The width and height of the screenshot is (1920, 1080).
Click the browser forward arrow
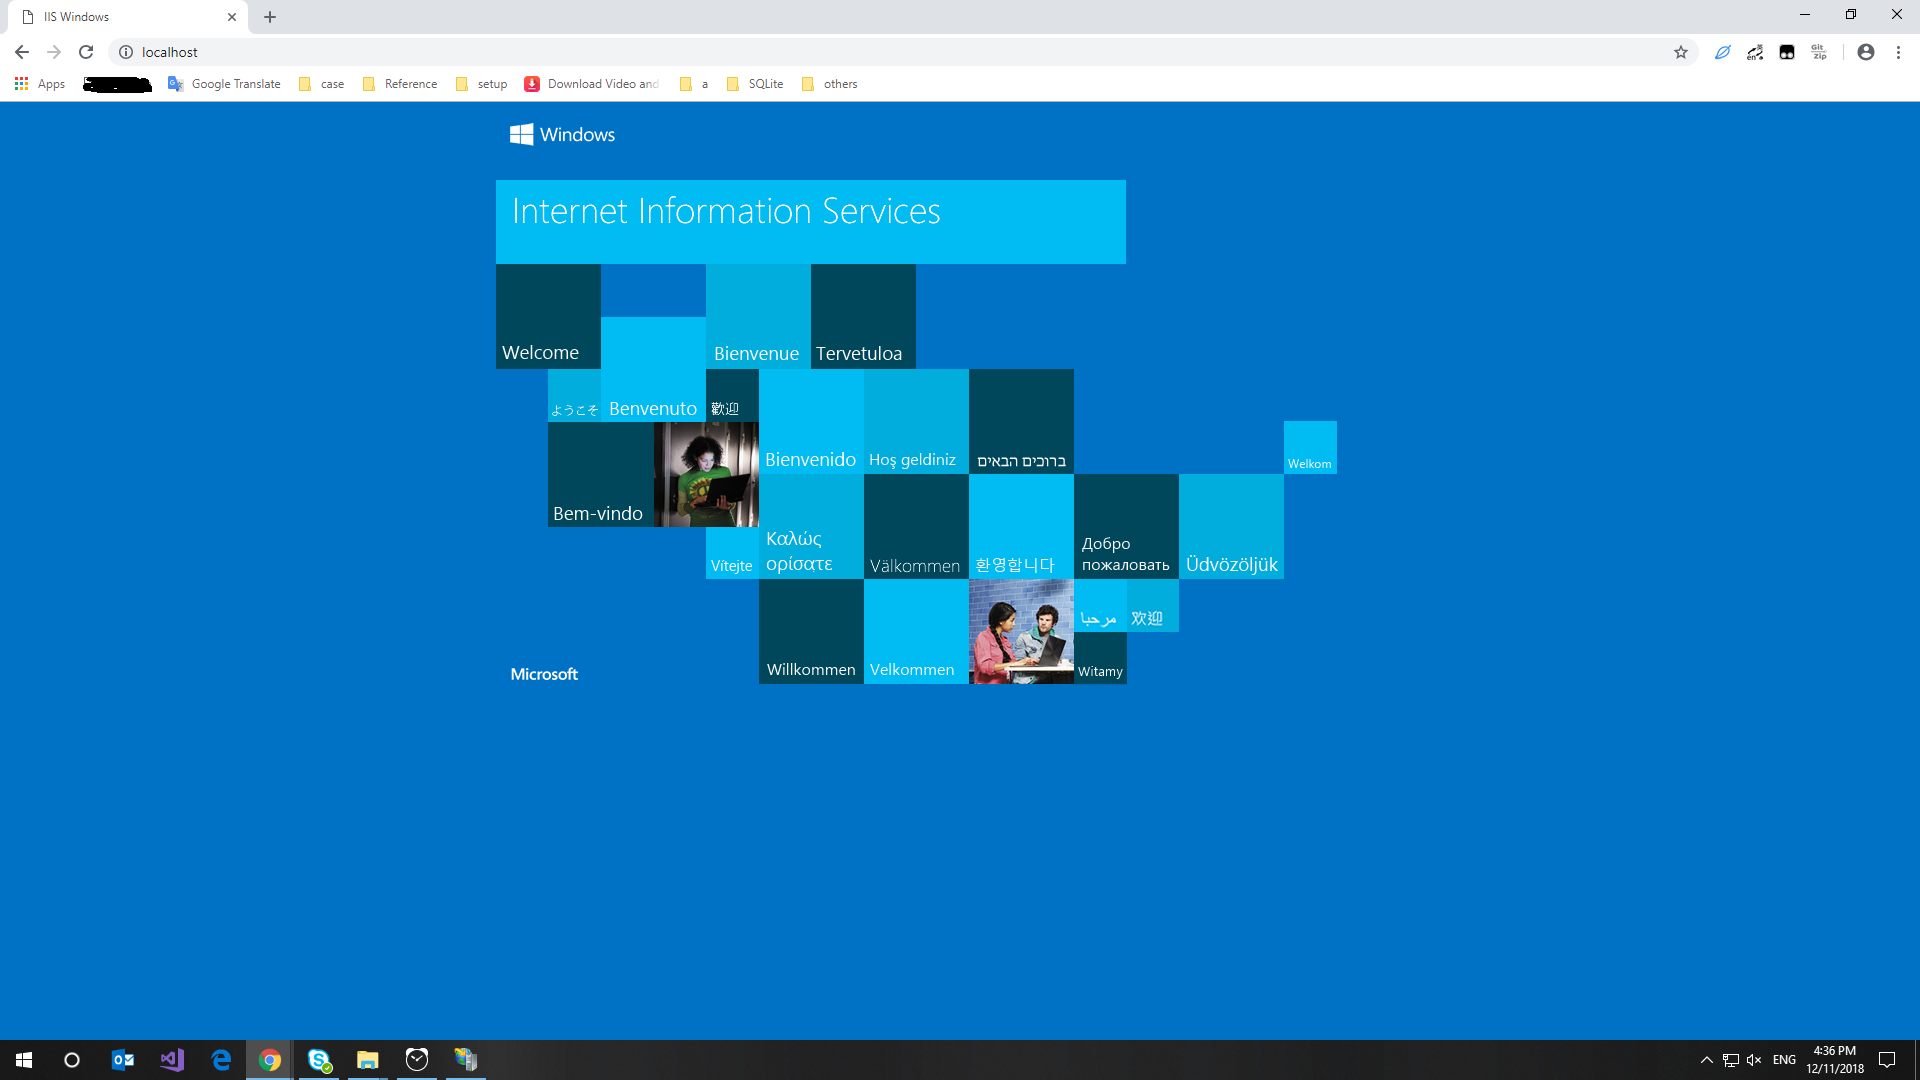tap(54, 52)
